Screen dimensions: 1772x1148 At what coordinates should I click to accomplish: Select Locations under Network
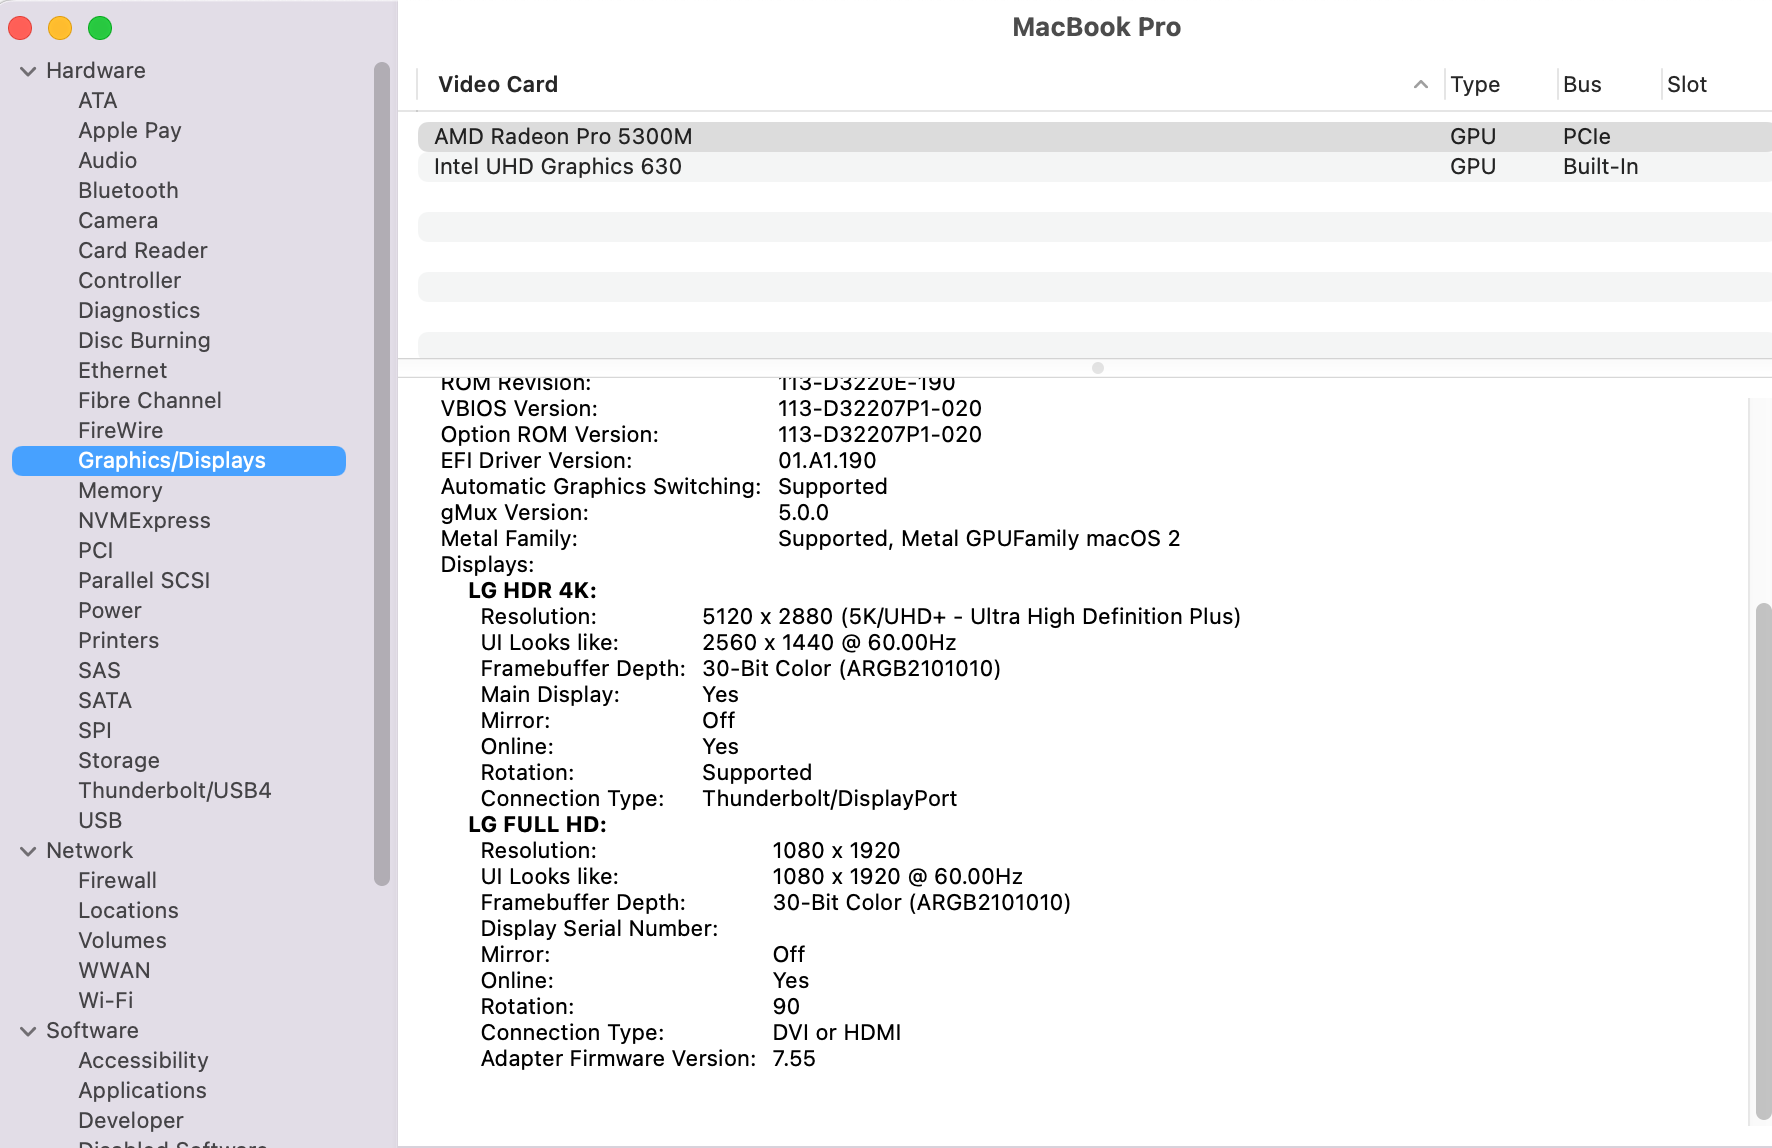pyautogui.click(x=128, y=911)
